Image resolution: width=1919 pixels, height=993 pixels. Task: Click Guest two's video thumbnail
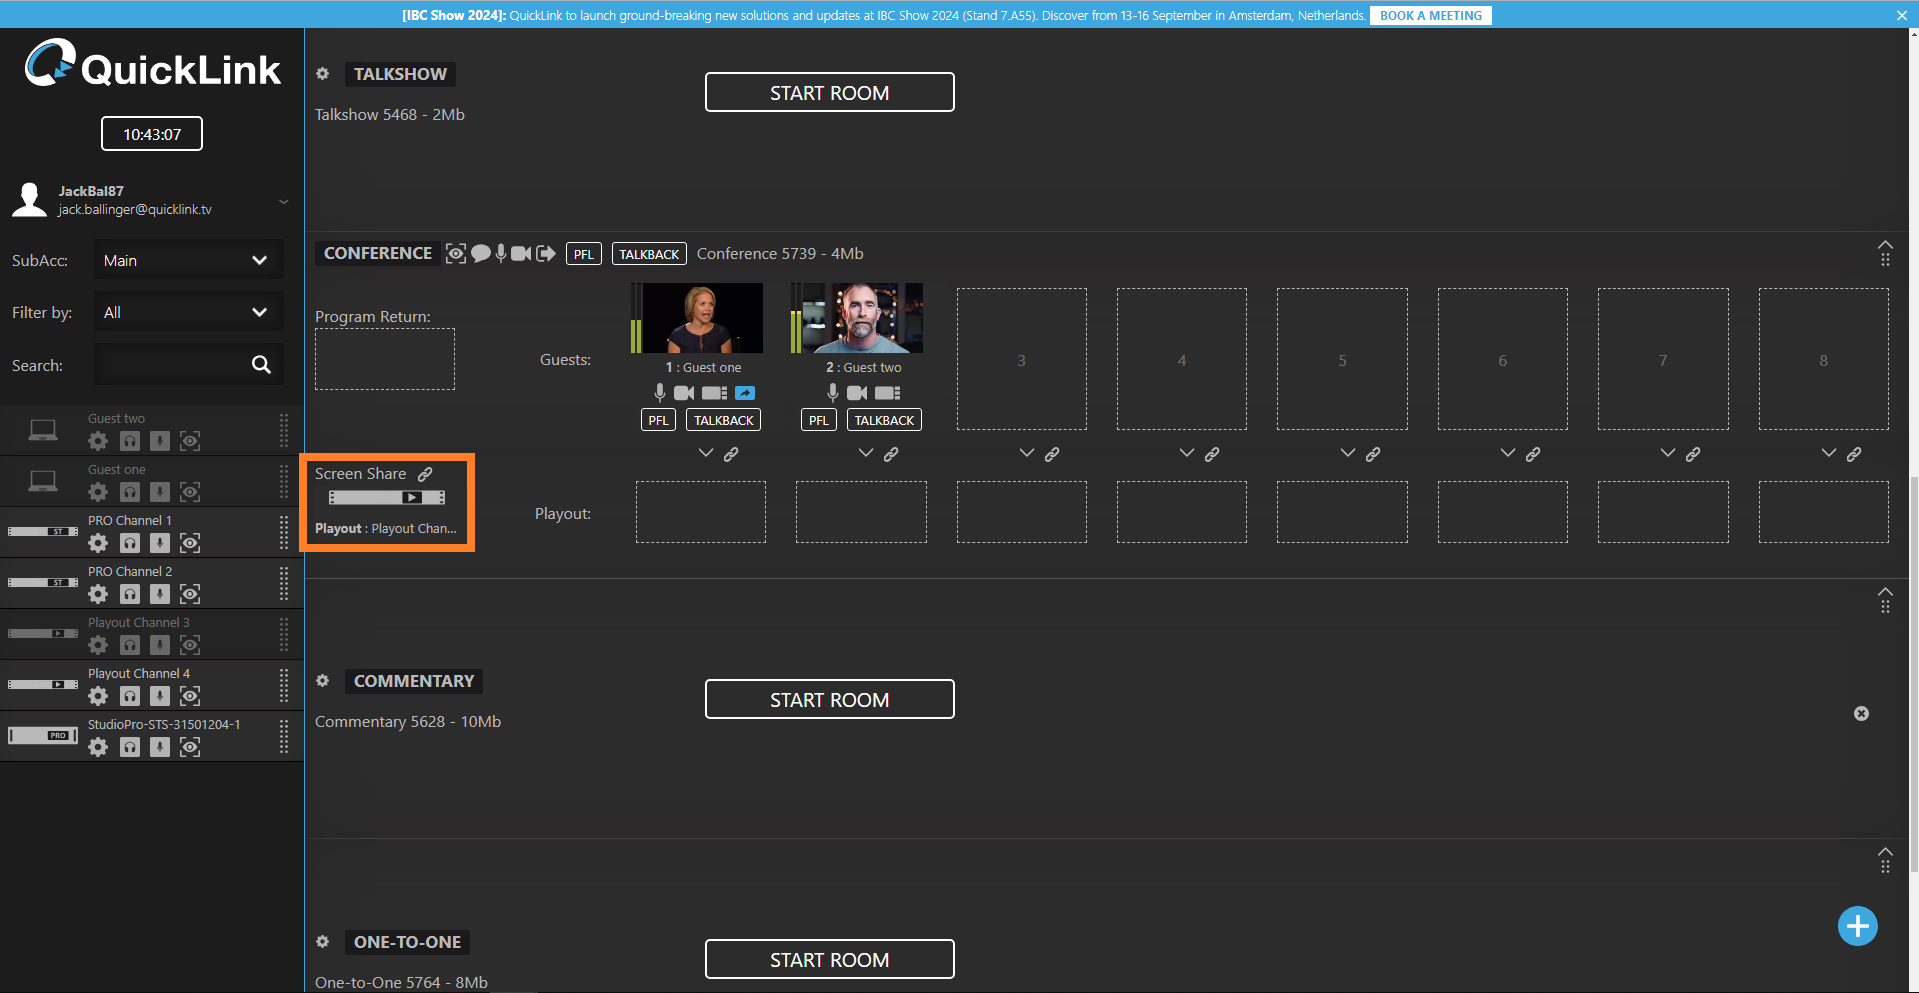864,318
